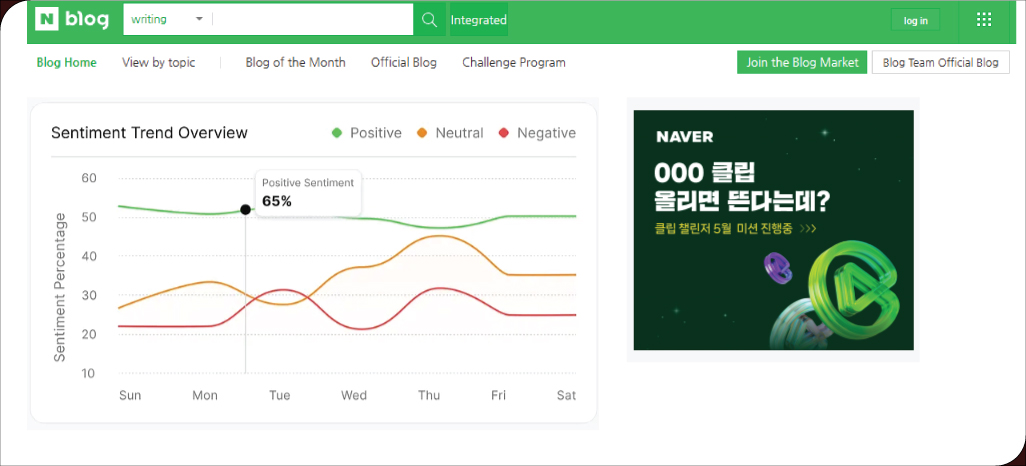Expand the View by topic menu
The width and height of the screenshot is (1026, 466).
click(158, 62)
